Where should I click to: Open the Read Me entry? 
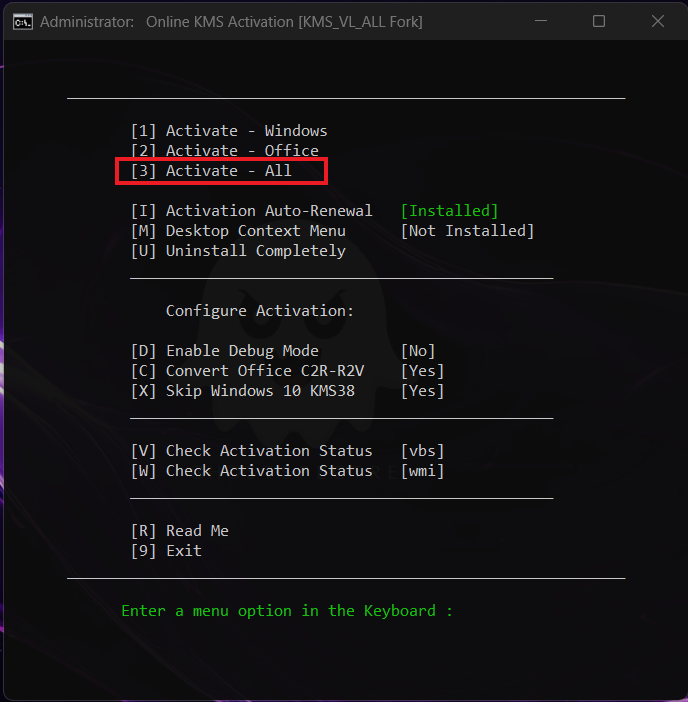coord(180,531)
